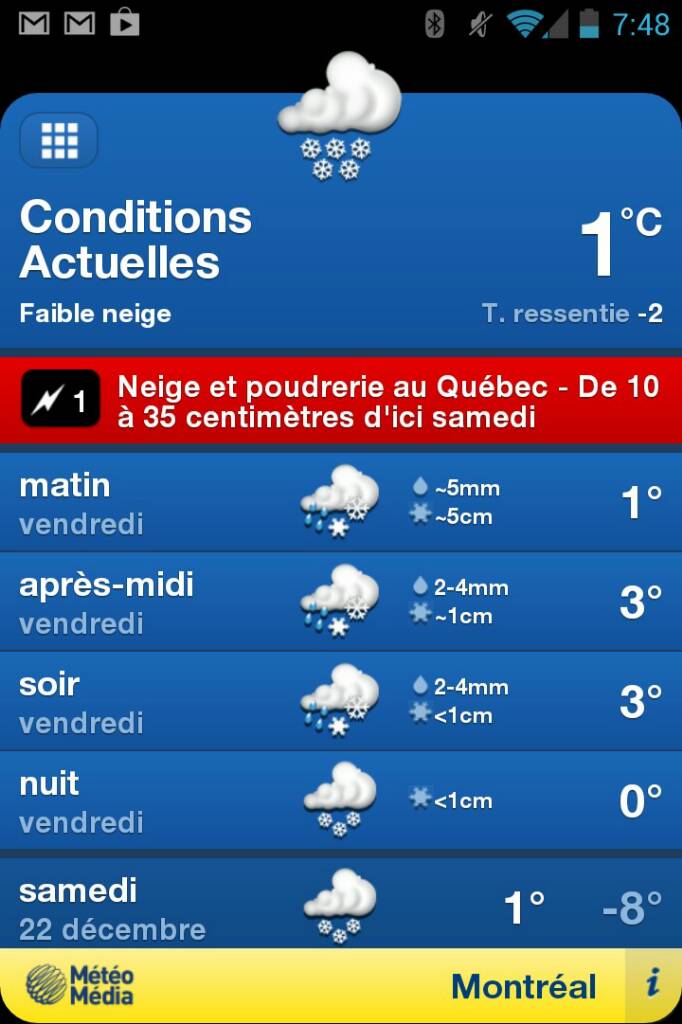Change the Montréal location

[523, 986]
